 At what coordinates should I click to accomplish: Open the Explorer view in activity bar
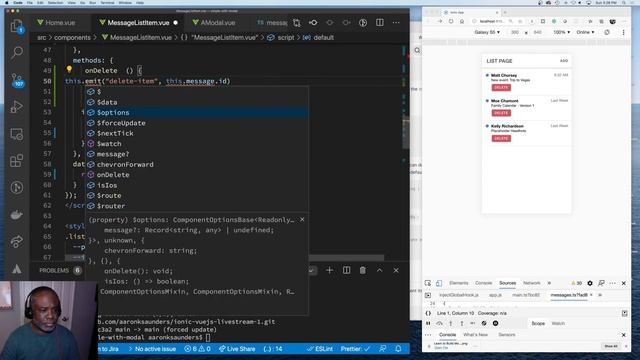tap(16, 26)
